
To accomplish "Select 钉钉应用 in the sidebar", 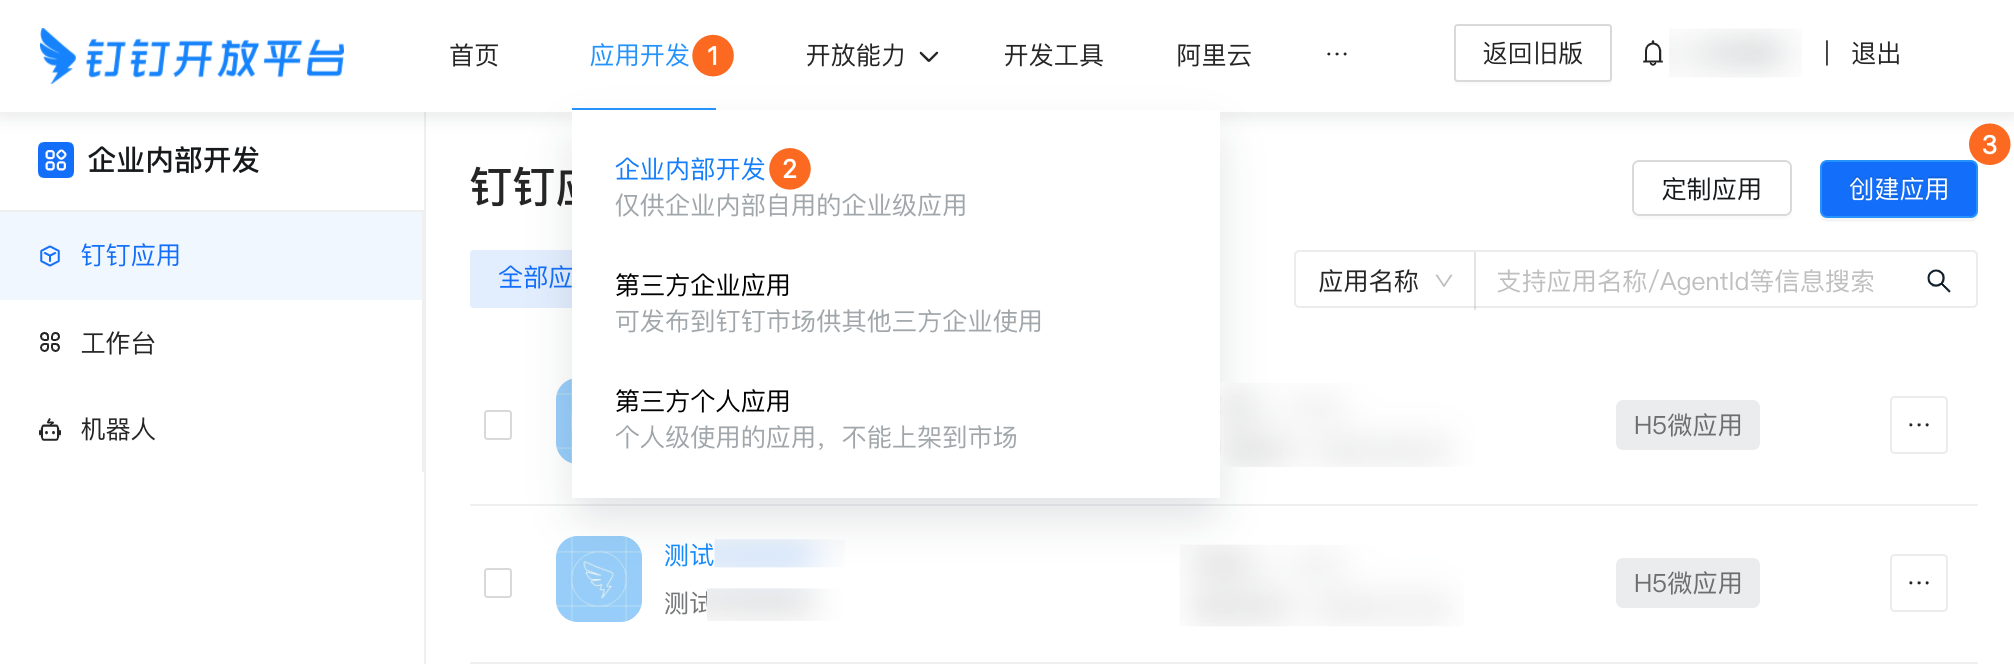I will 130,256.
